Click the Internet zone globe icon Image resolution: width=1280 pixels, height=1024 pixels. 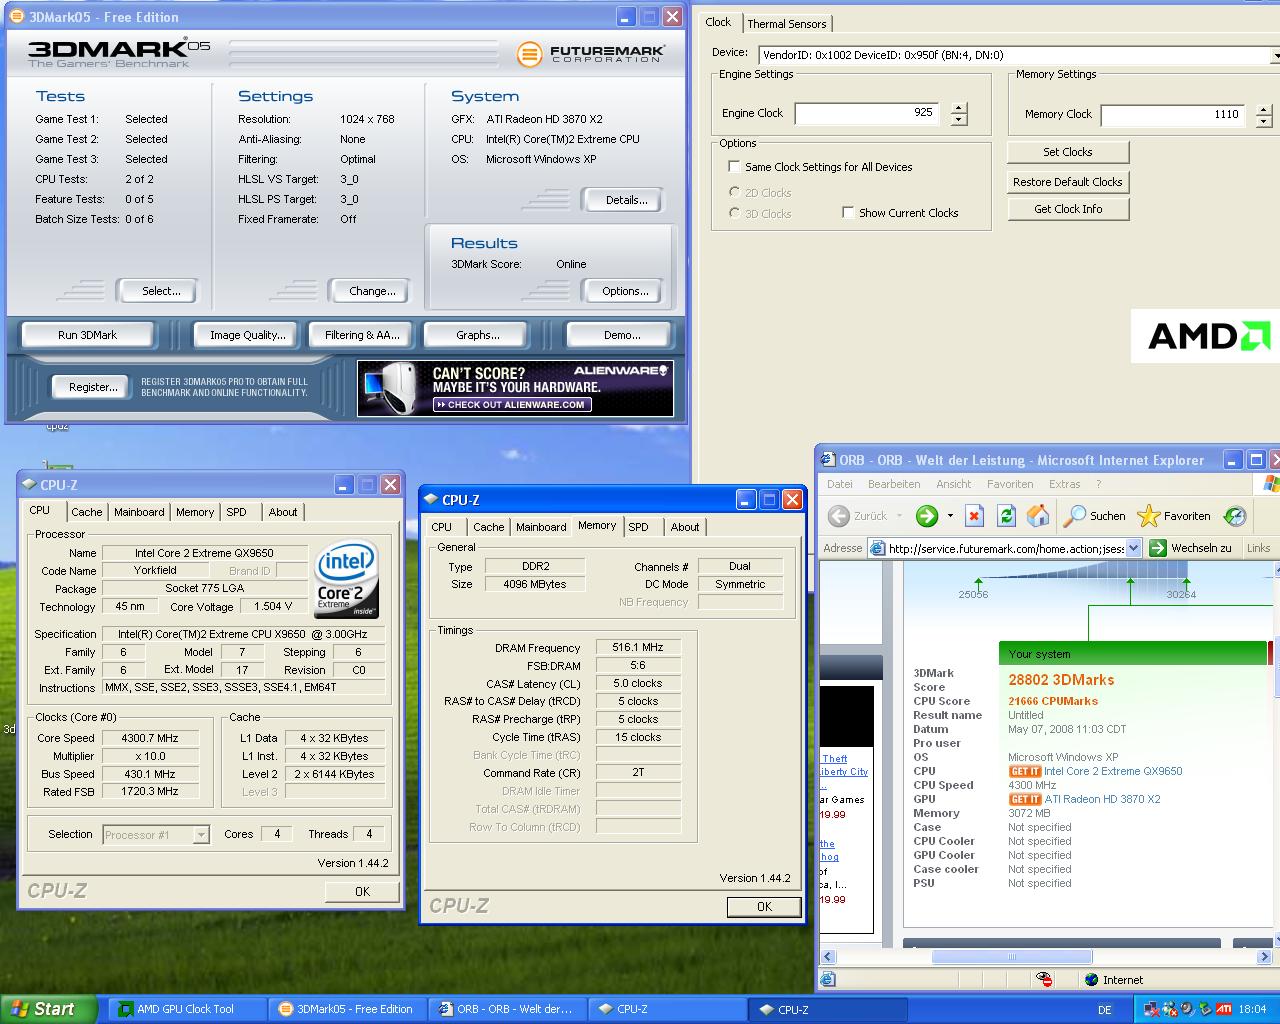1091,980
